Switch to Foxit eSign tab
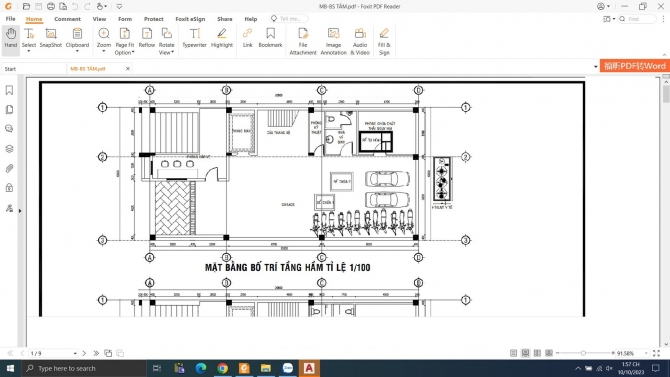 click(x=190, y=19)
